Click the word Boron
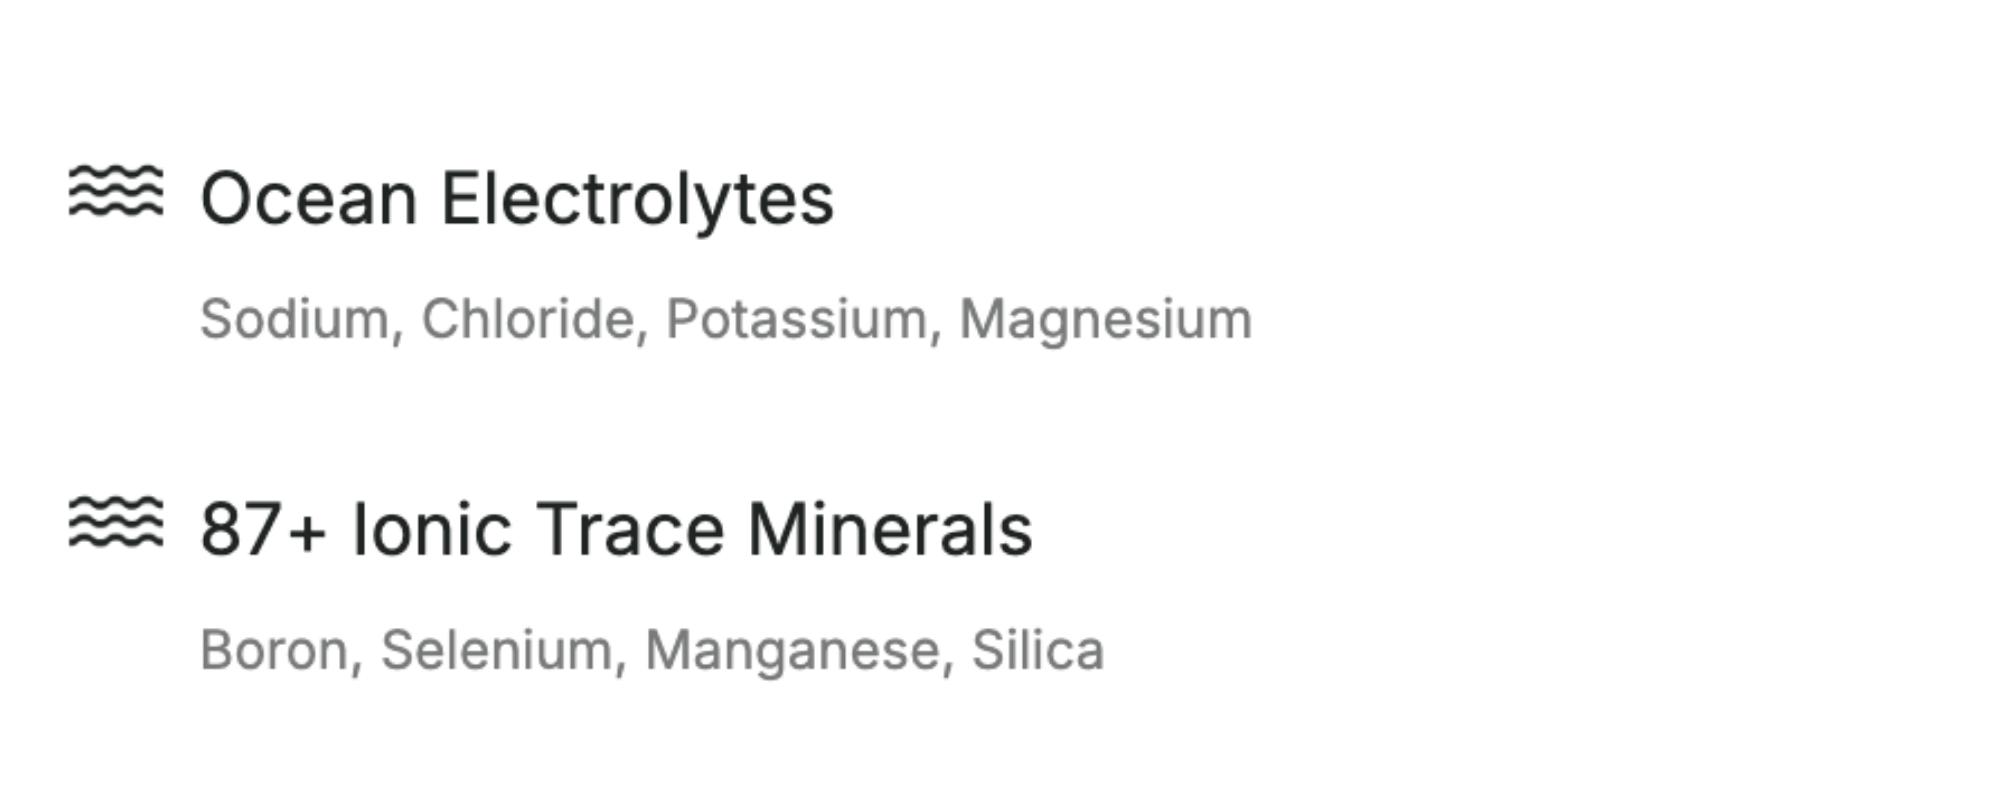2000x800 pixels. tap(273, 650)
